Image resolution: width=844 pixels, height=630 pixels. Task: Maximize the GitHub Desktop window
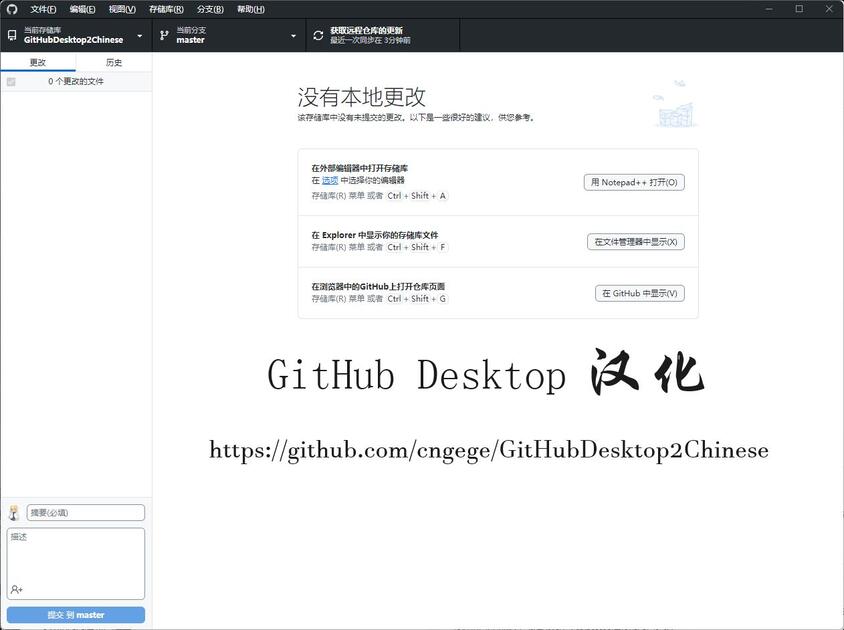coord(799,9)
